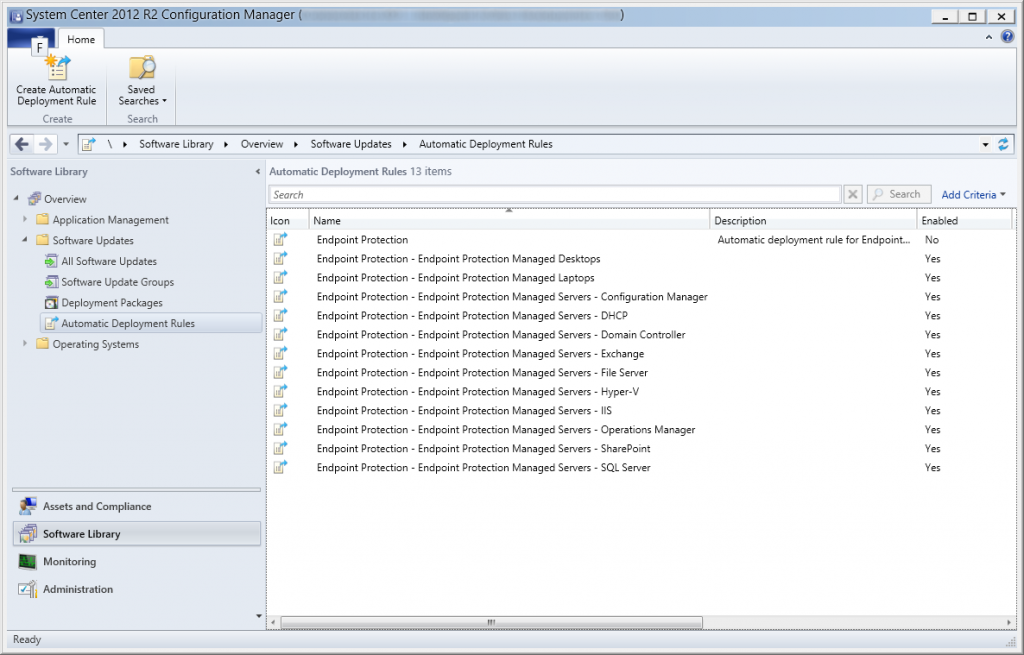Viewport: 1024px width, 655px height.
Task: Clear the search box with the X
Action: (x=852, y=193)
